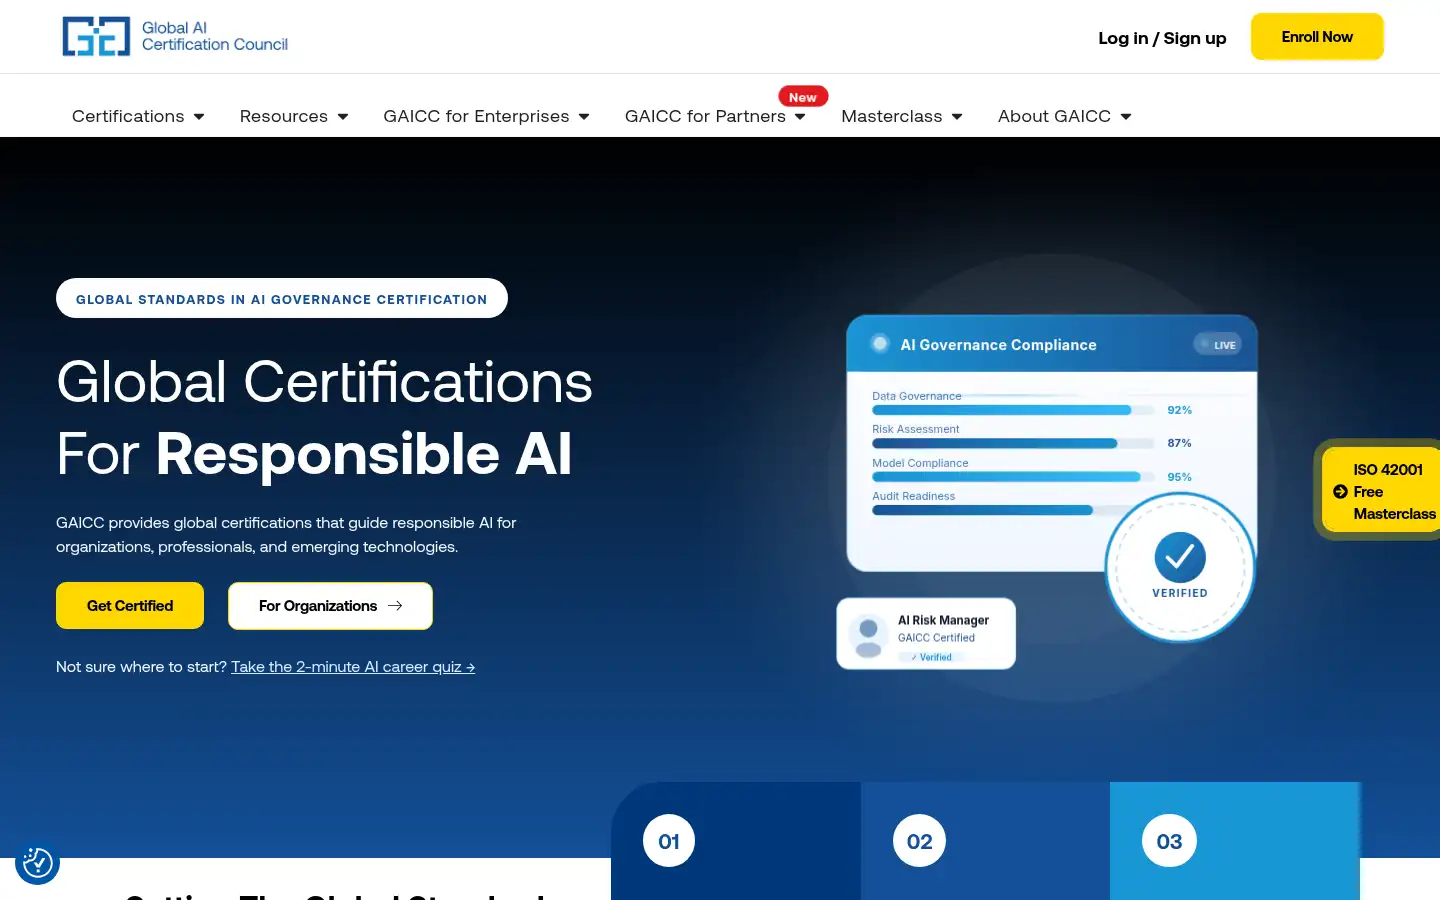The width and height of the screenshot is (1440, 900).
Task: Click the For Organizations button
Action: coord(330,606)
